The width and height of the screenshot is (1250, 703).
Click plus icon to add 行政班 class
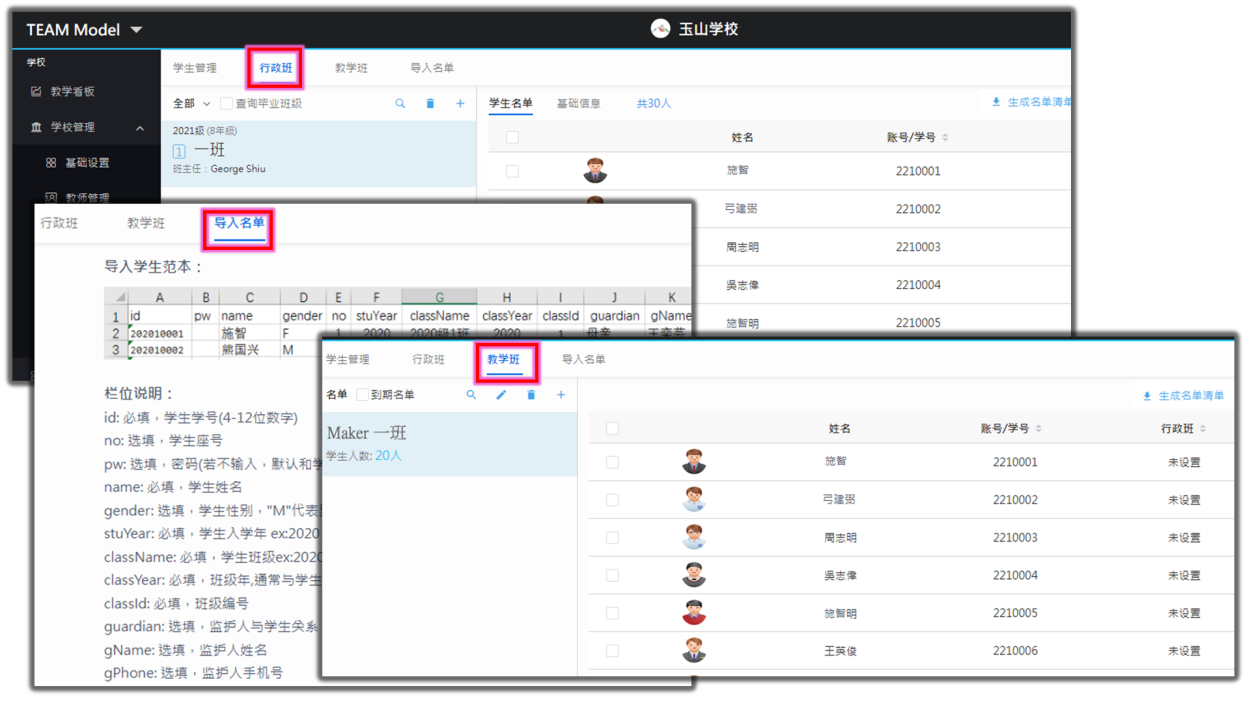click(460, 103)
